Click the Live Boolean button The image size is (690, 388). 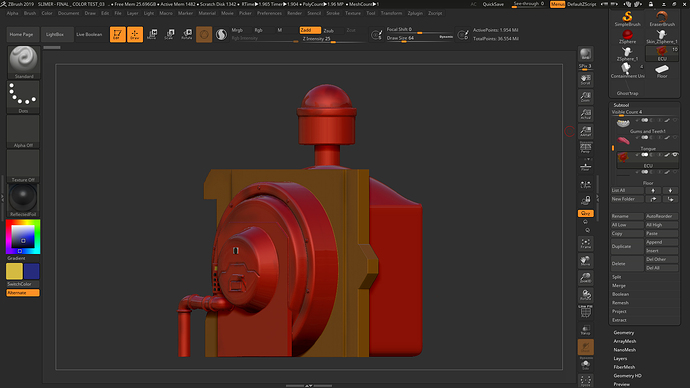[x=89, y=34]
